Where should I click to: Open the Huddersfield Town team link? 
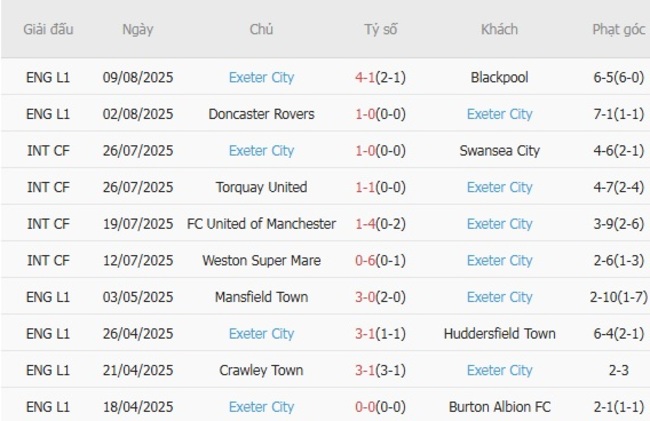(499, 333)
